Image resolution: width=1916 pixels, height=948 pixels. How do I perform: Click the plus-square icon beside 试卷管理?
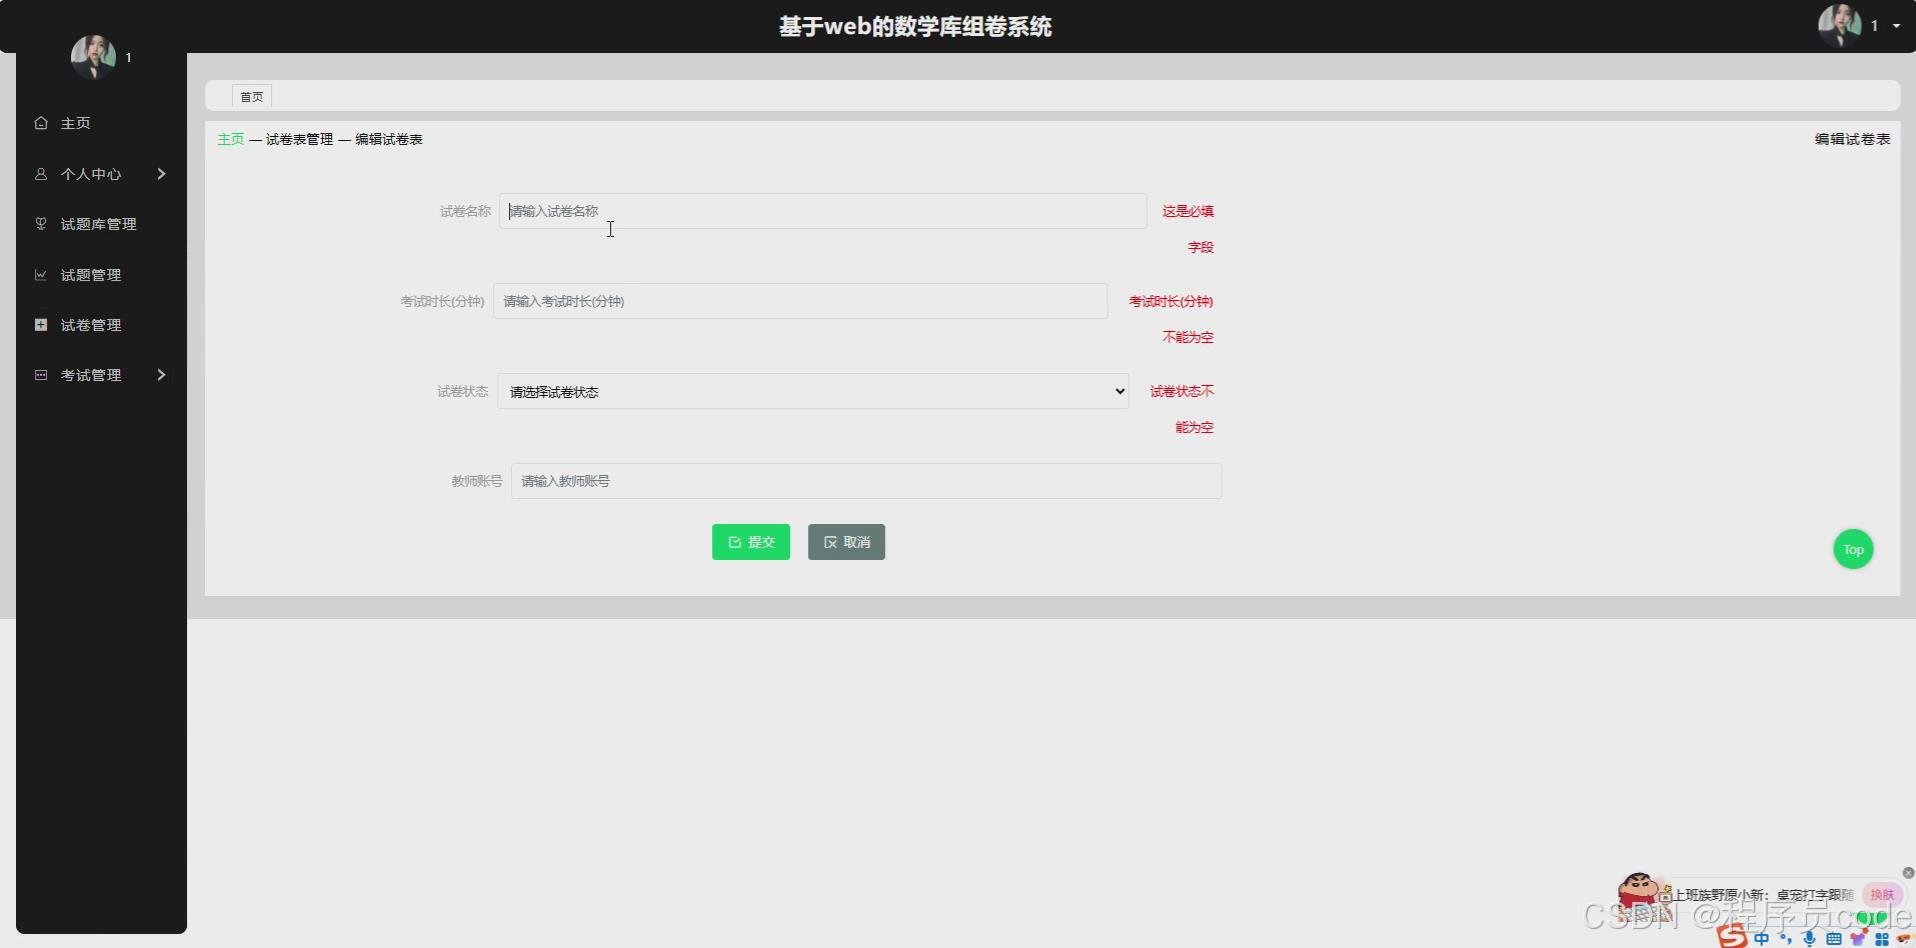click(41, 325)
